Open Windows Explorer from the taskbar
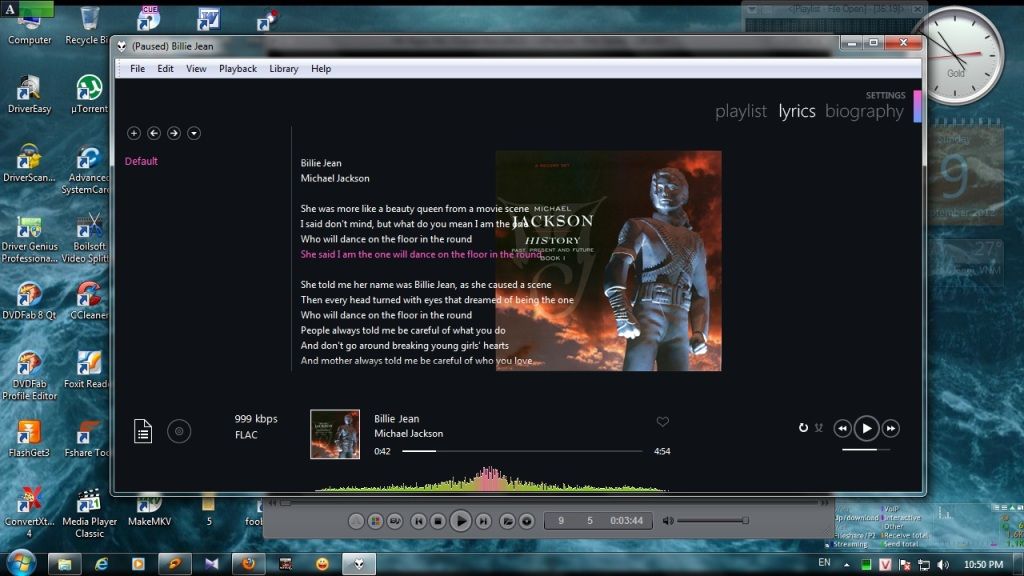This screenshot has height=576, width=1024. pos(64,564)
